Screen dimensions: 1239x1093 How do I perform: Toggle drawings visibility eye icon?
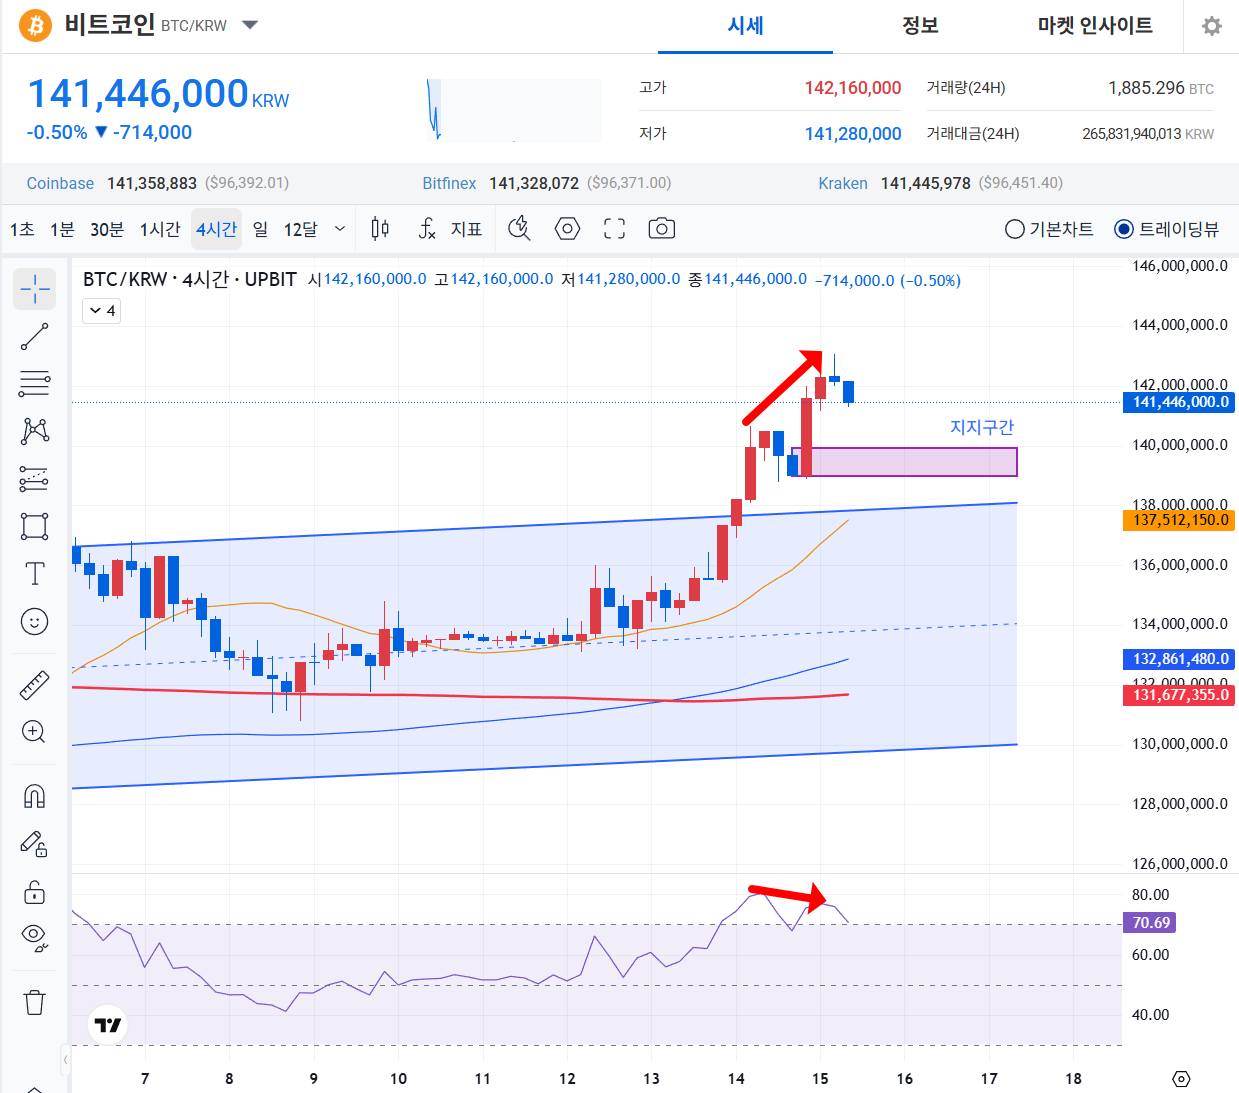click(34, 936)
